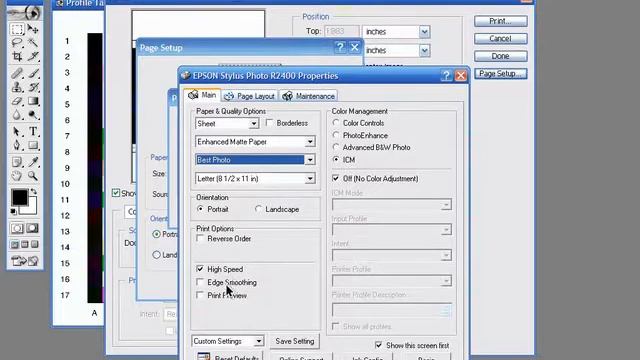Viewport: 640px width, 360px height.
Task: Enable the Edge Smoothing checkbox
Action: pyautogui.click(x=200, y=282)
